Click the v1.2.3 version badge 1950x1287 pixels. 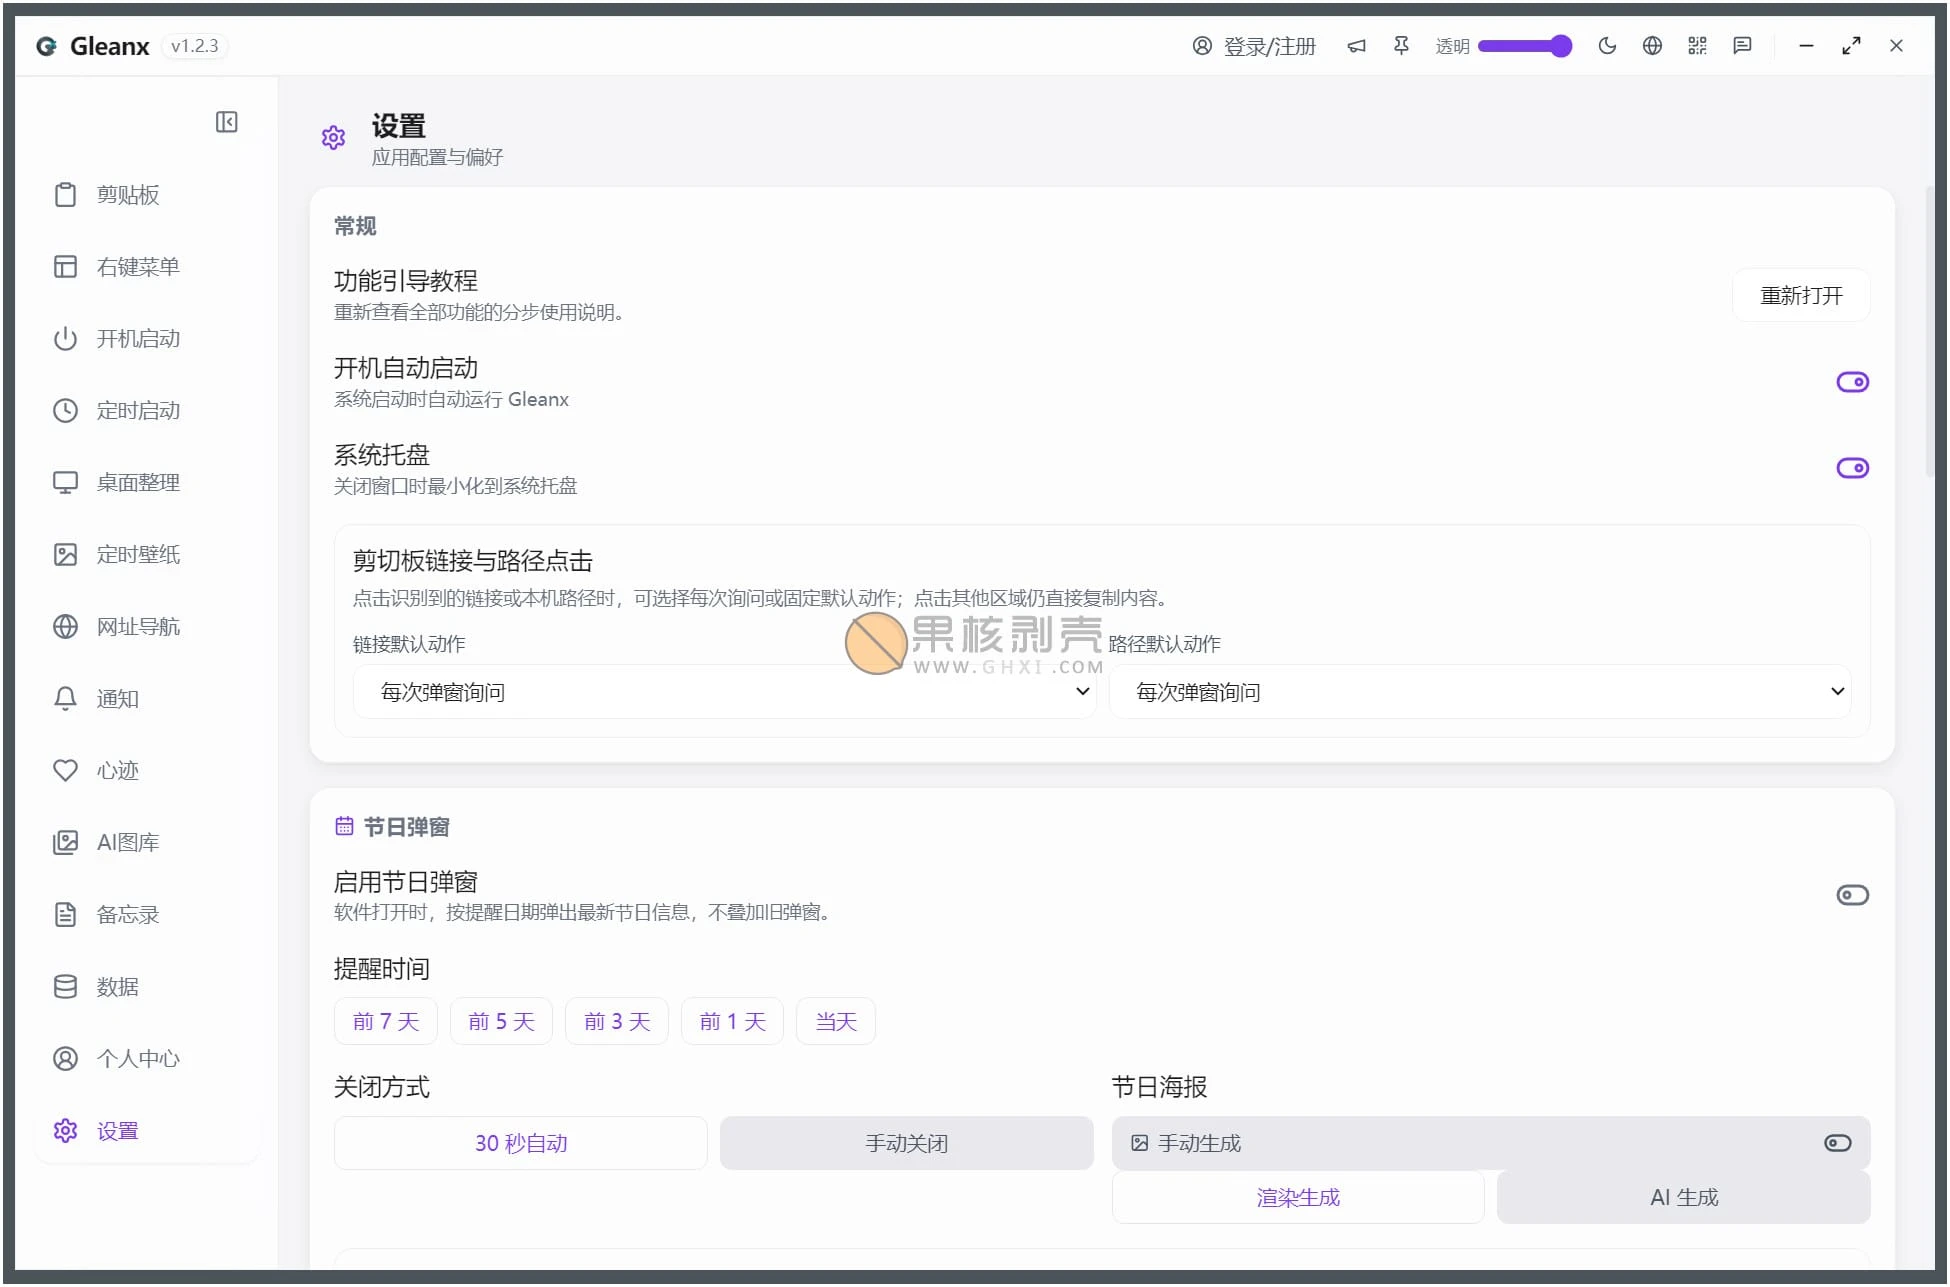195,46
